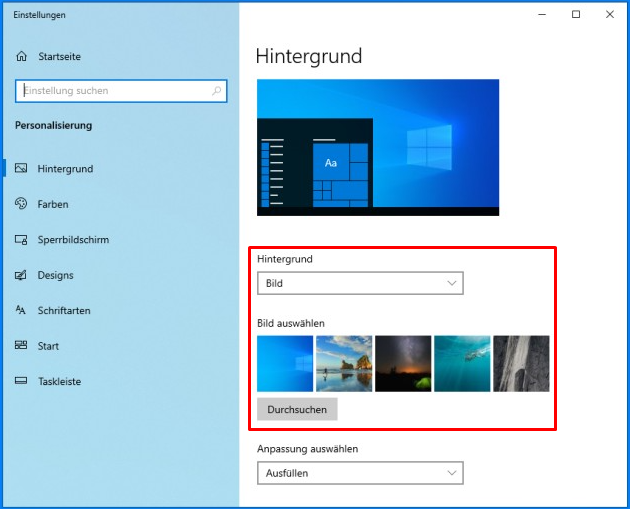Click the Designs brush icon

coord(21,275)
